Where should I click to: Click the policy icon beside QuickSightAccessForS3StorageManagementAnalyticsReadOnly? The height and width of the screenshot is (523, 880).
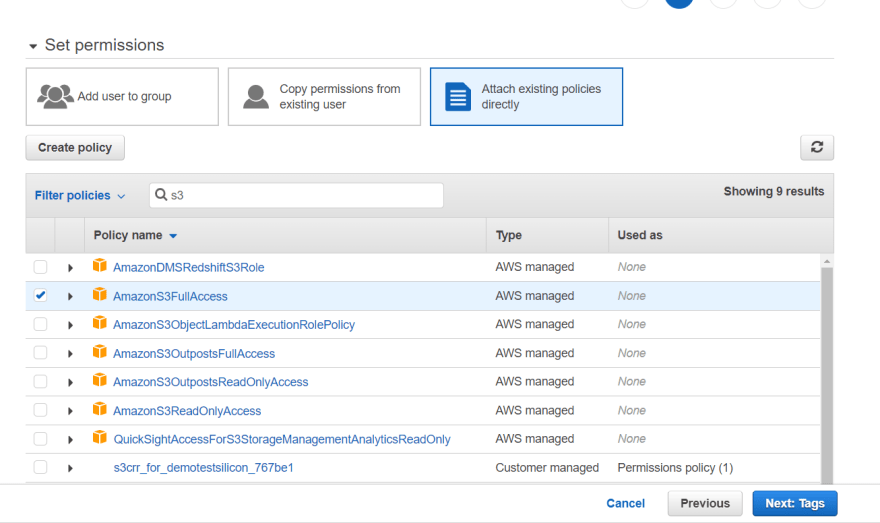pyautogui.click(x=100, y=437)
